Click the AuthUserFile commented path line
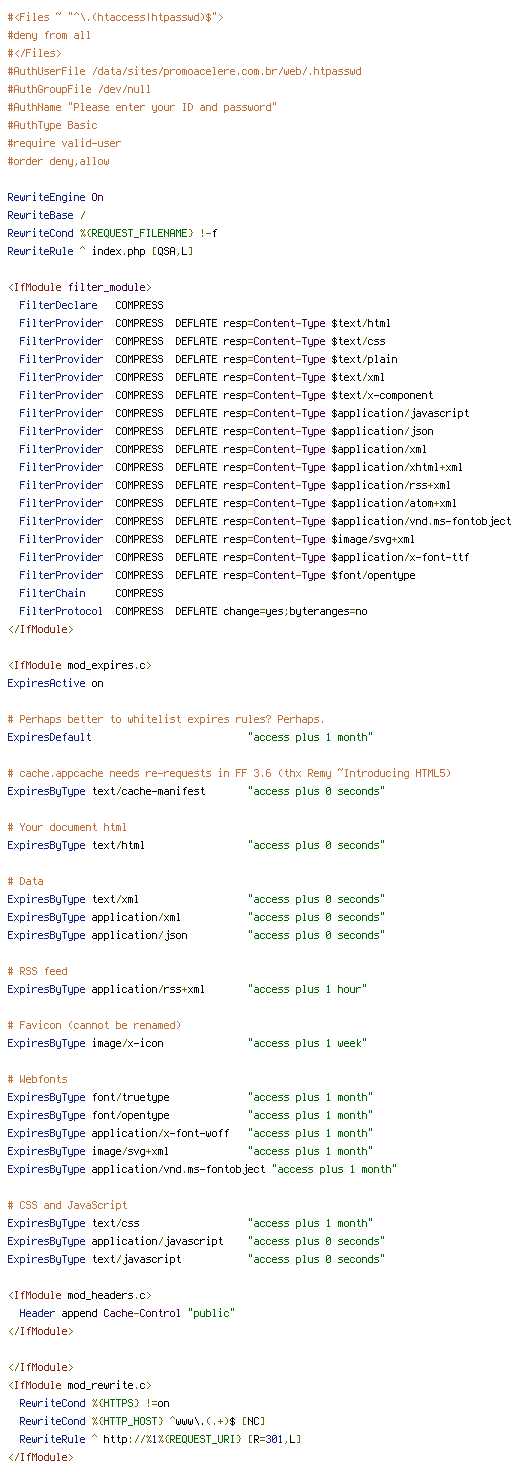The image size is (520, 1474). point(184,71)
